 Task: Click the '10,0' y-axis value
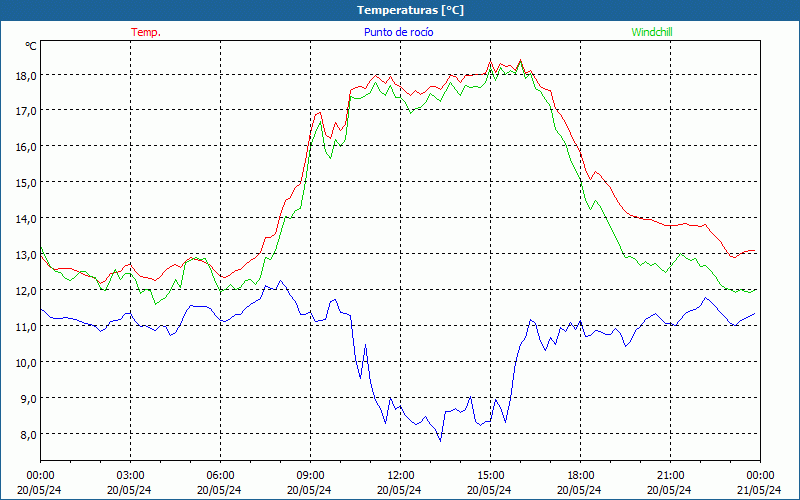(x=27, y=363)
